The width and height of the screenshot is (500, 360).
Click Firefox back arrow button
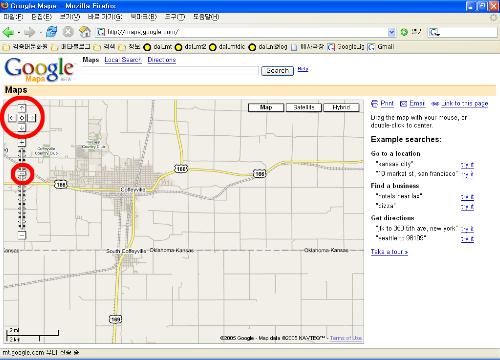point(8,32)
